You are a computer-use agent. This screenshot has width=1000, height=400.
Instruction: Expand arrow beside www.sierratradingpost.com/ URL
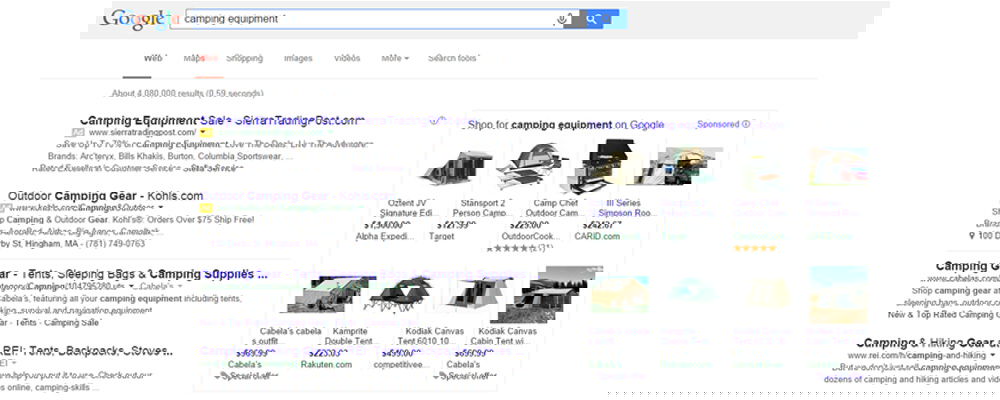click(x=203, y=133)
